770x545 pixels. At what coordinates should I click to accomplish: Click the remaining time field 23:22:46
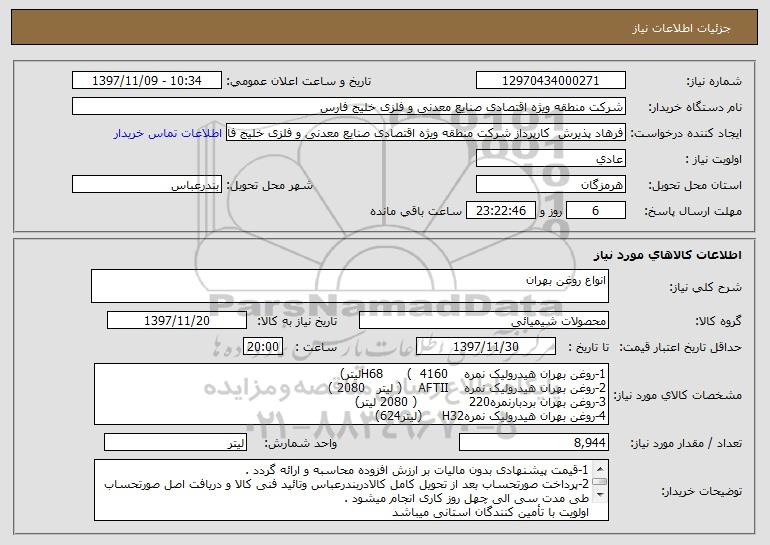click(x=500, y=211)
